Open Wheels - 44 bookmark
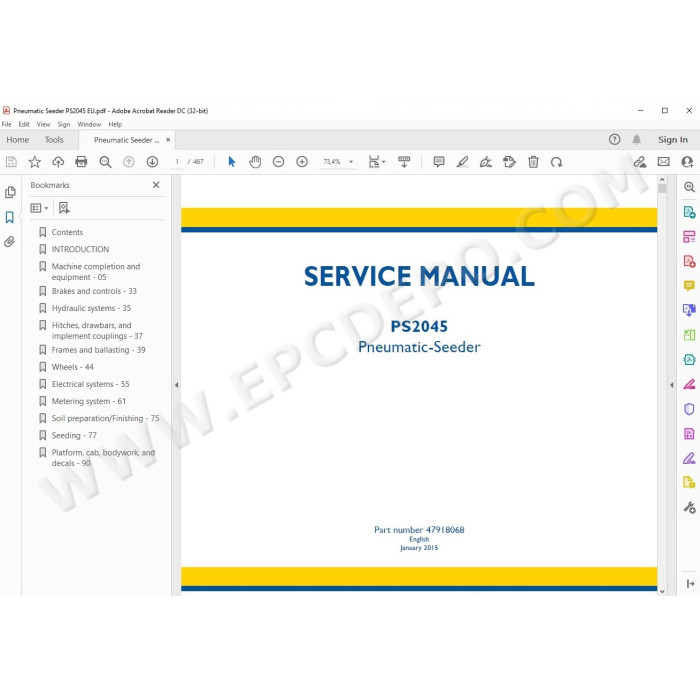Image resolution: width=700 pixels, height=700 pixels. coord(72,367)
